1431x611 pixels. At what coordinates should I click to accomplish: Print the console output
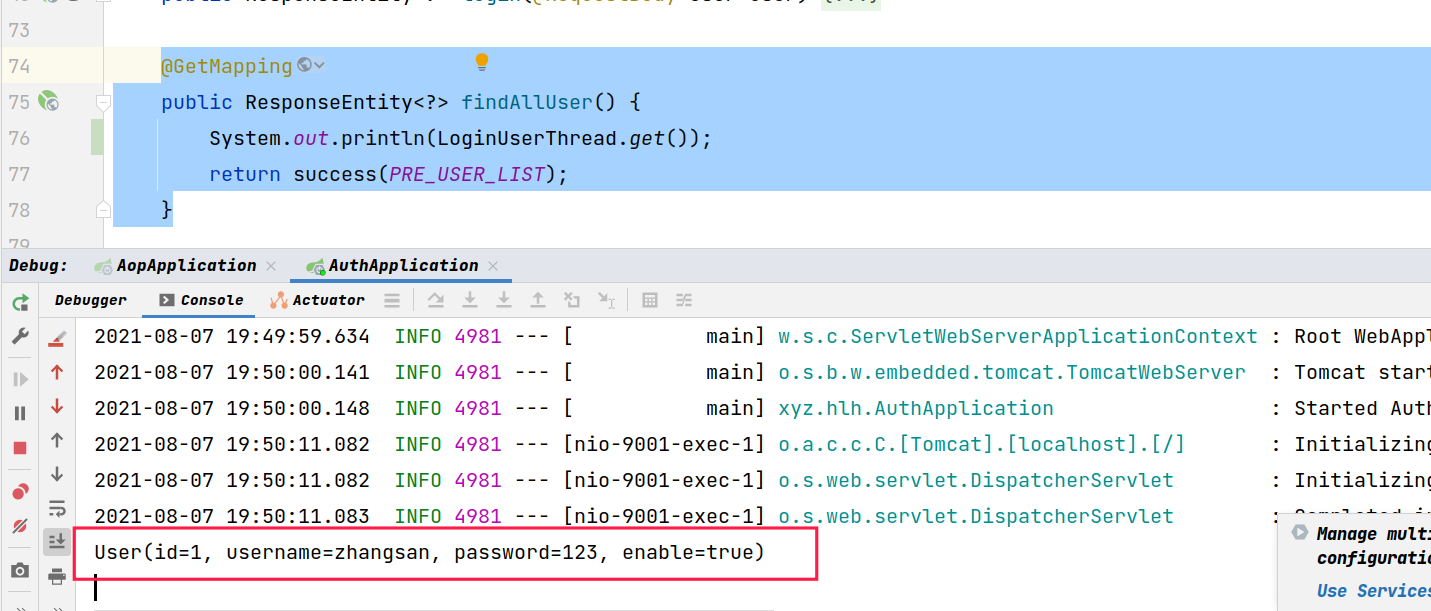click(57, 576)
